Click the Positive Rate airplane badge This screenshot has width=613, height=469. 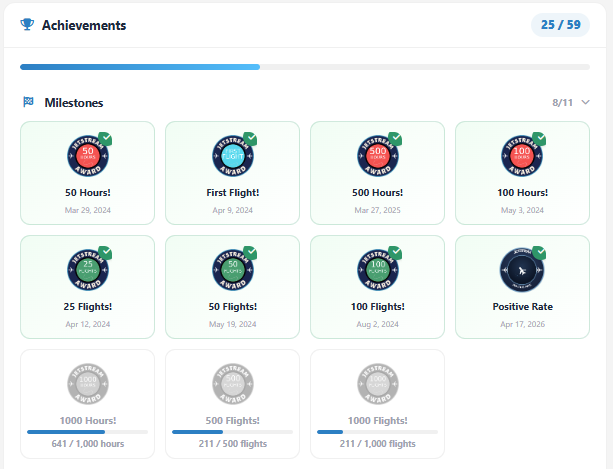click(522, 270)
